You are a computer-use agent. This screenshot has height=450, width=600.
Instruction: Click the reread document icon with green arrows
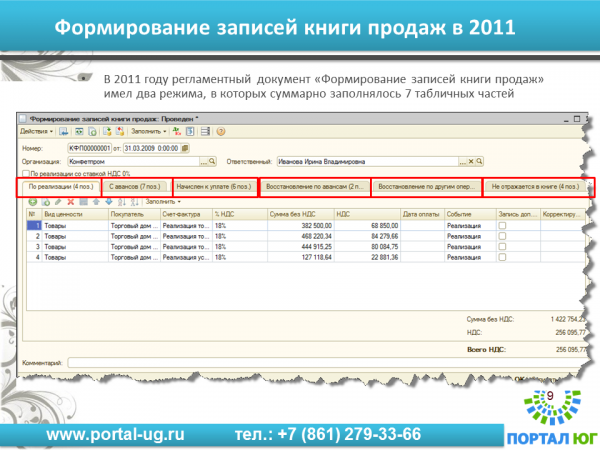click(x=79, y=132)
